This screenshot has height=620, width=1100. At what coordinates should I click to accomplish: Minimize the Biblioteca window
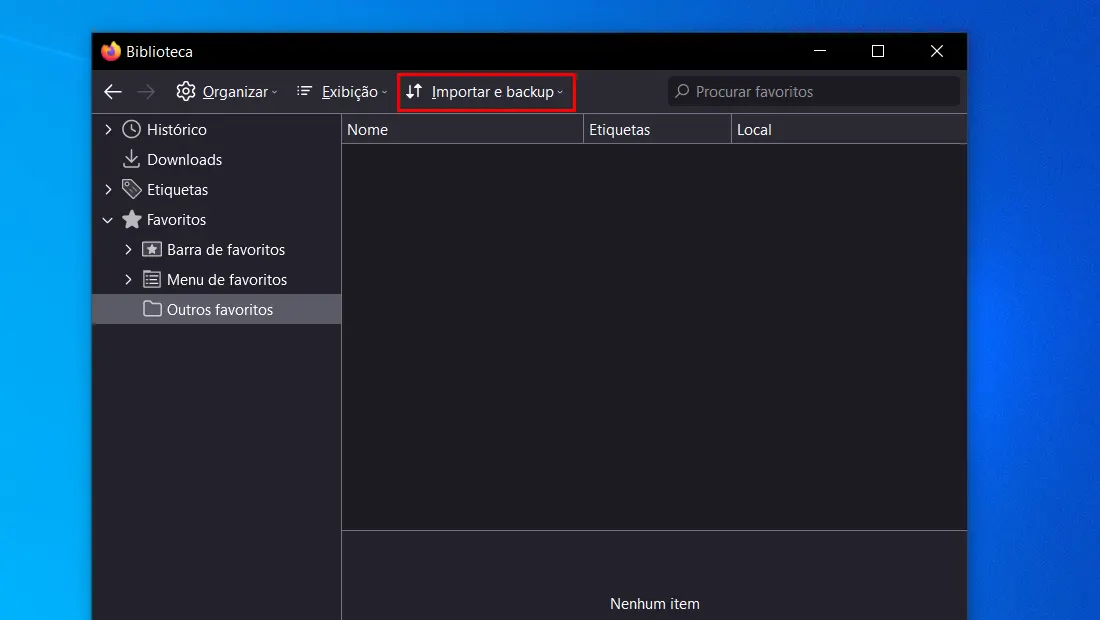point(819,51)
